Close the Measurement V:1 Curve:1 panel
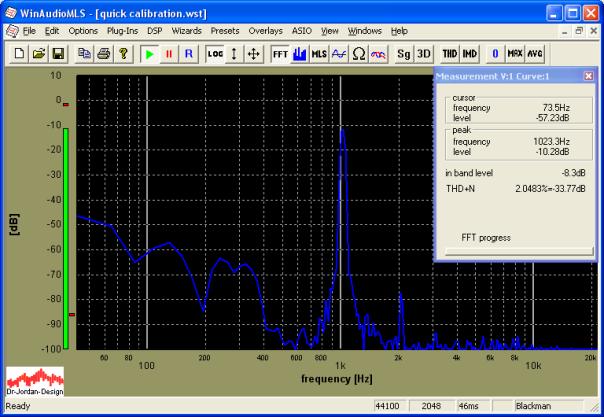604x417 pixels. pyautogui.click(x=588, y=76)
